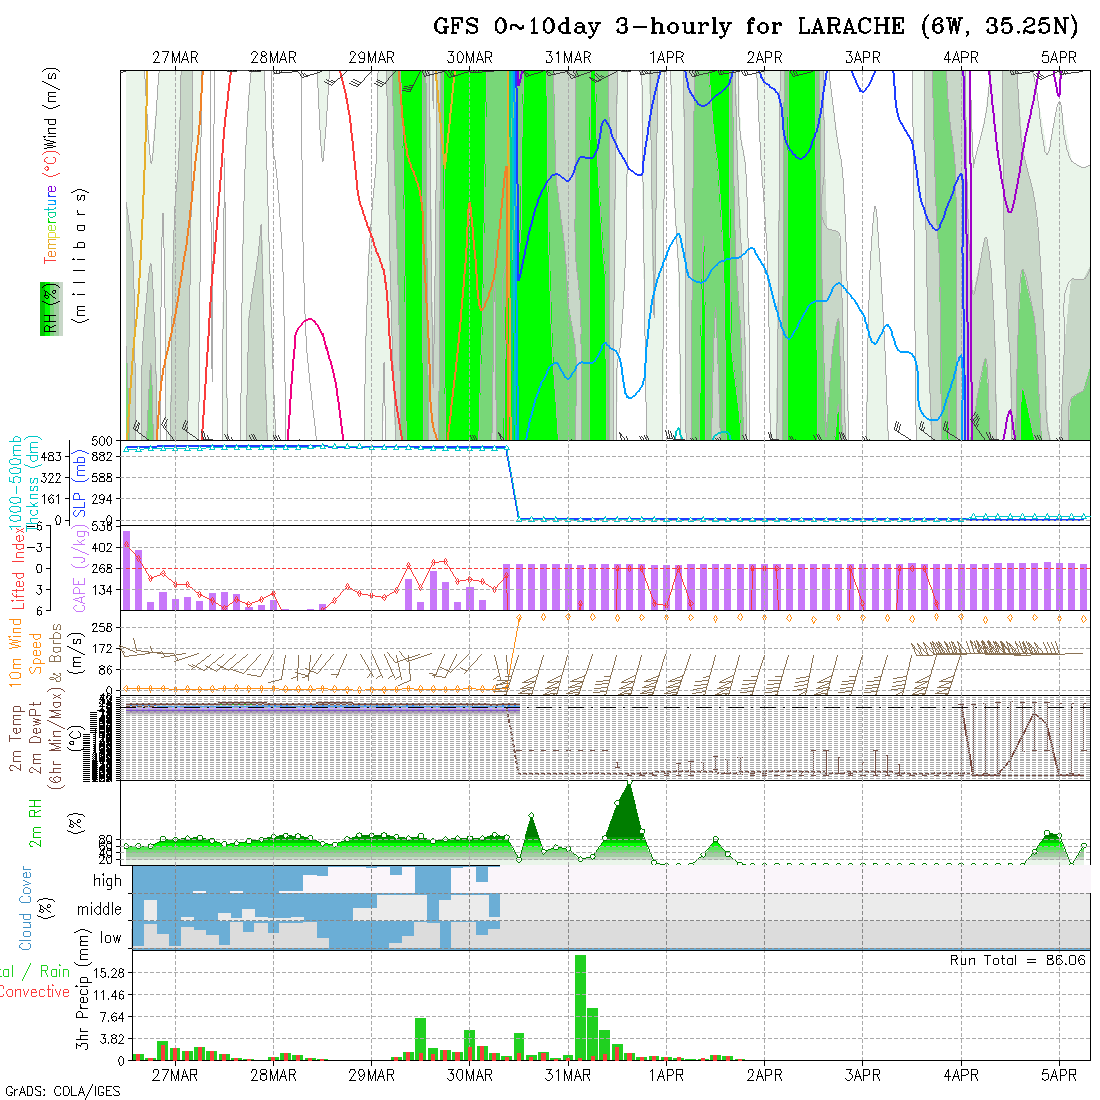Click the chart title for LARACHE
The width and height of the screenshot is (1100, 1100).
click(755, 27)
